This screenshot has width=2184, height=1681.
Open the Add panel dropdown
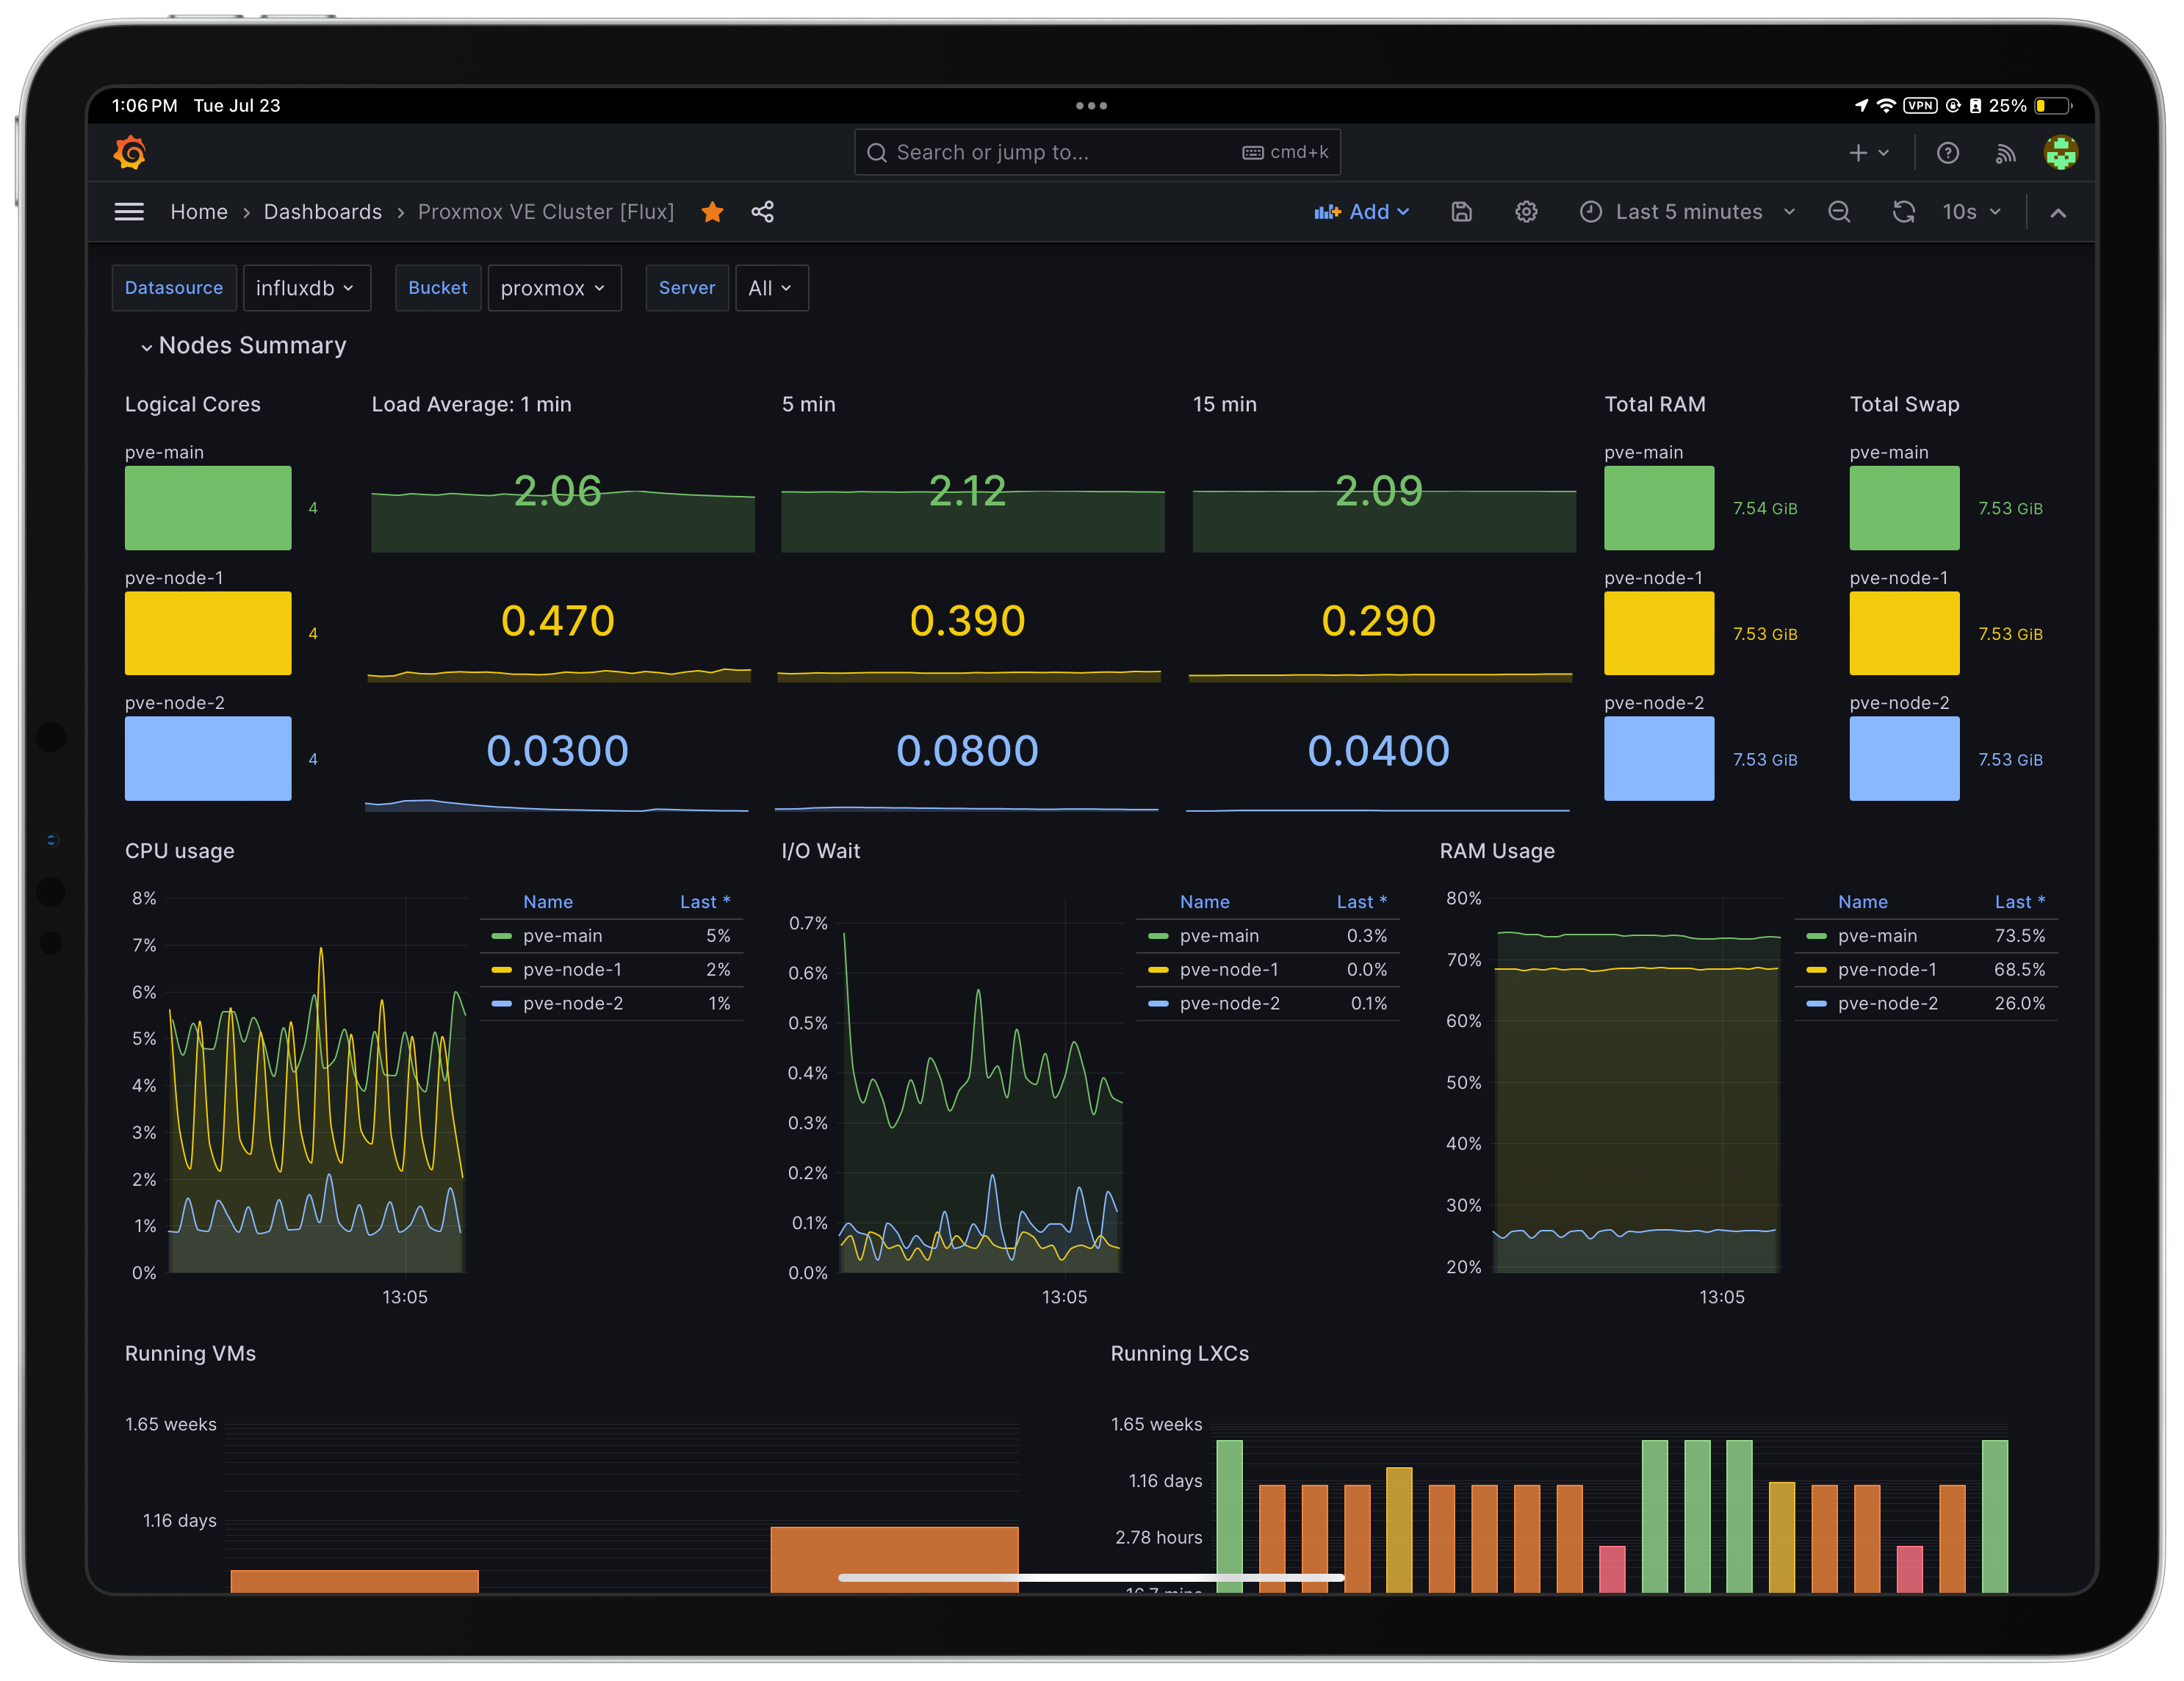(x=1361, y=212)
